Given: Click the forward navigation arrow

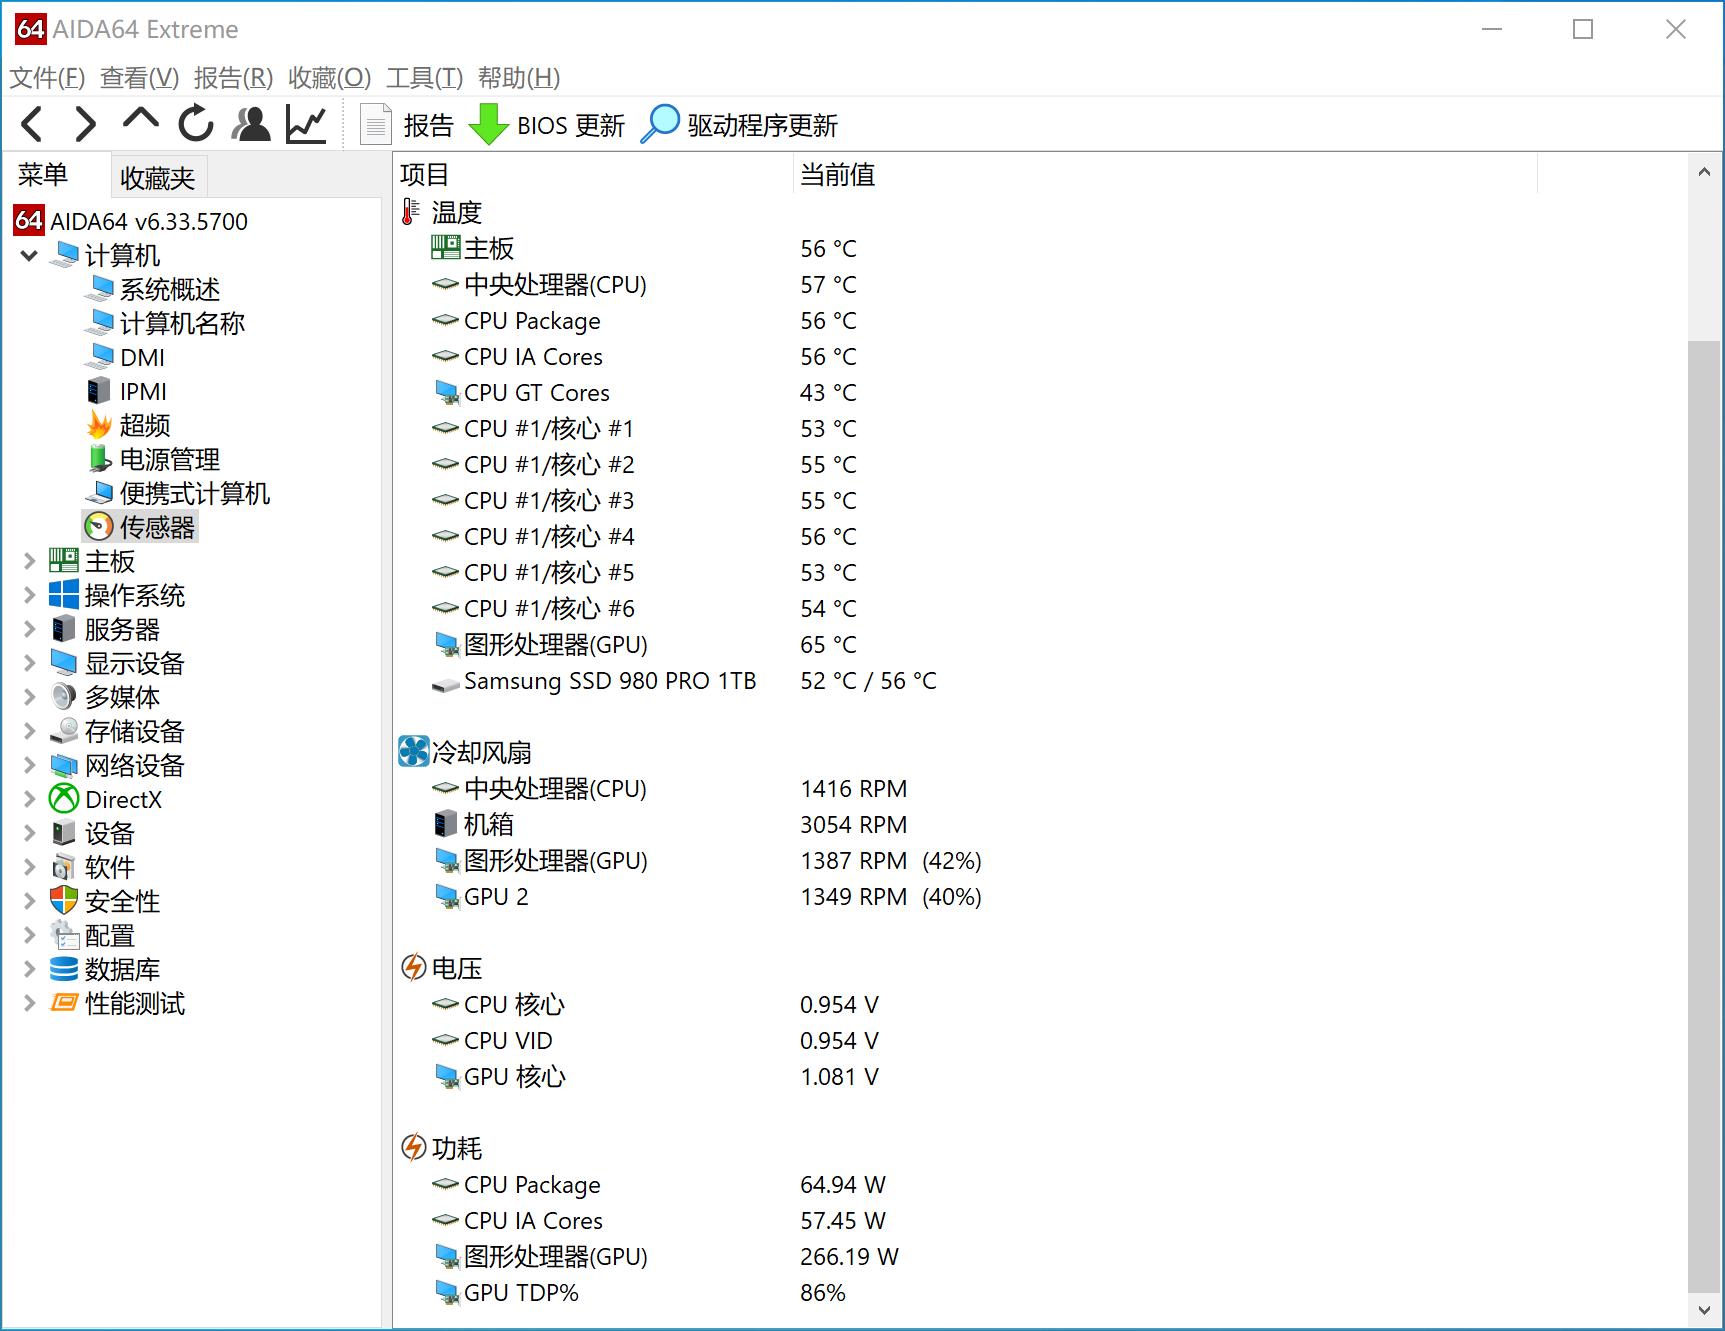Looking at the screenshot, I should 85,123.
